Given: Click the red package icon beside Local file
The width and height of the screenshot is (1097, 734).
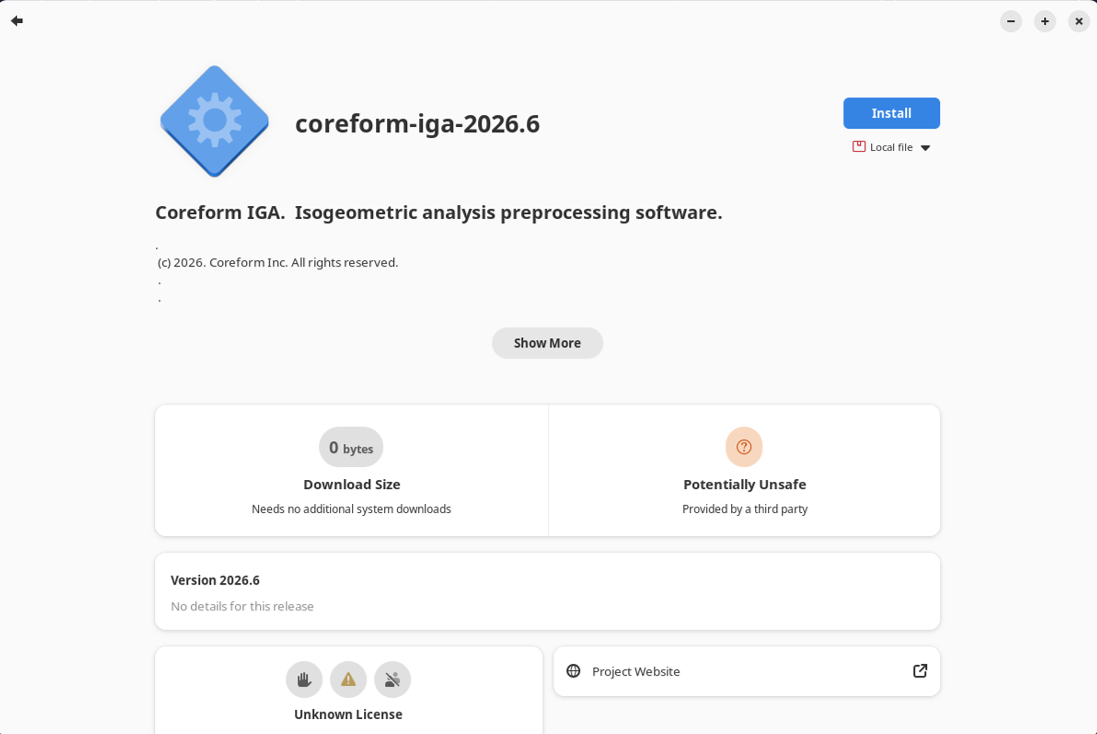Looking at the screenshot, I should point(858,146).
